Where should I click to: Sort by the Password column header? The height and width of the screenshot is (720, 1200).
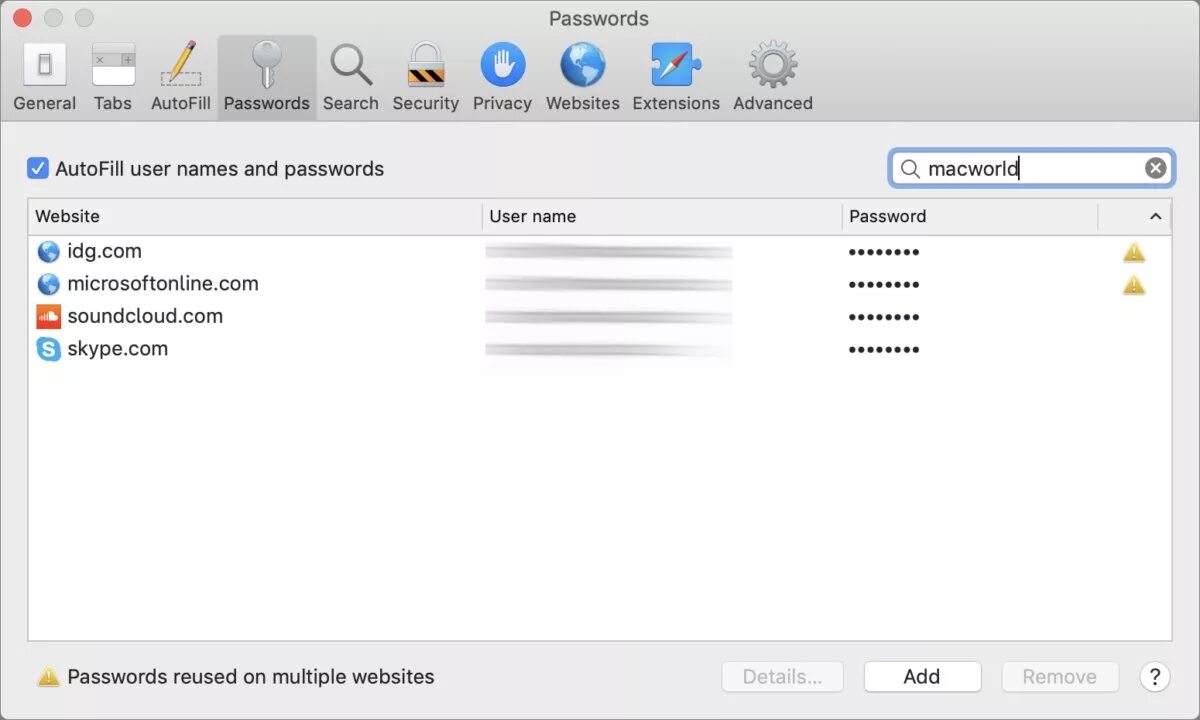pos(970,216)
